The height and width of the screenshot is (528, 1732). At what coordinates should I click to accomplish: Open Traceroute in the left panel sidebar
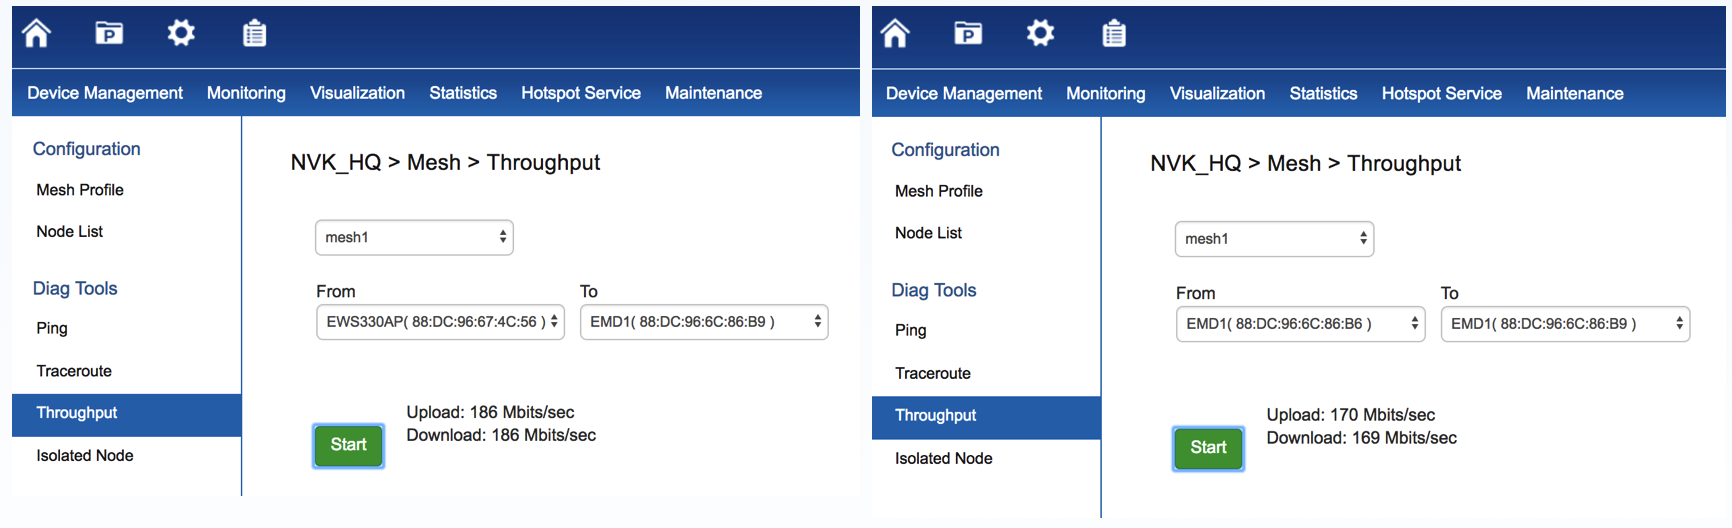coord(74,371)
